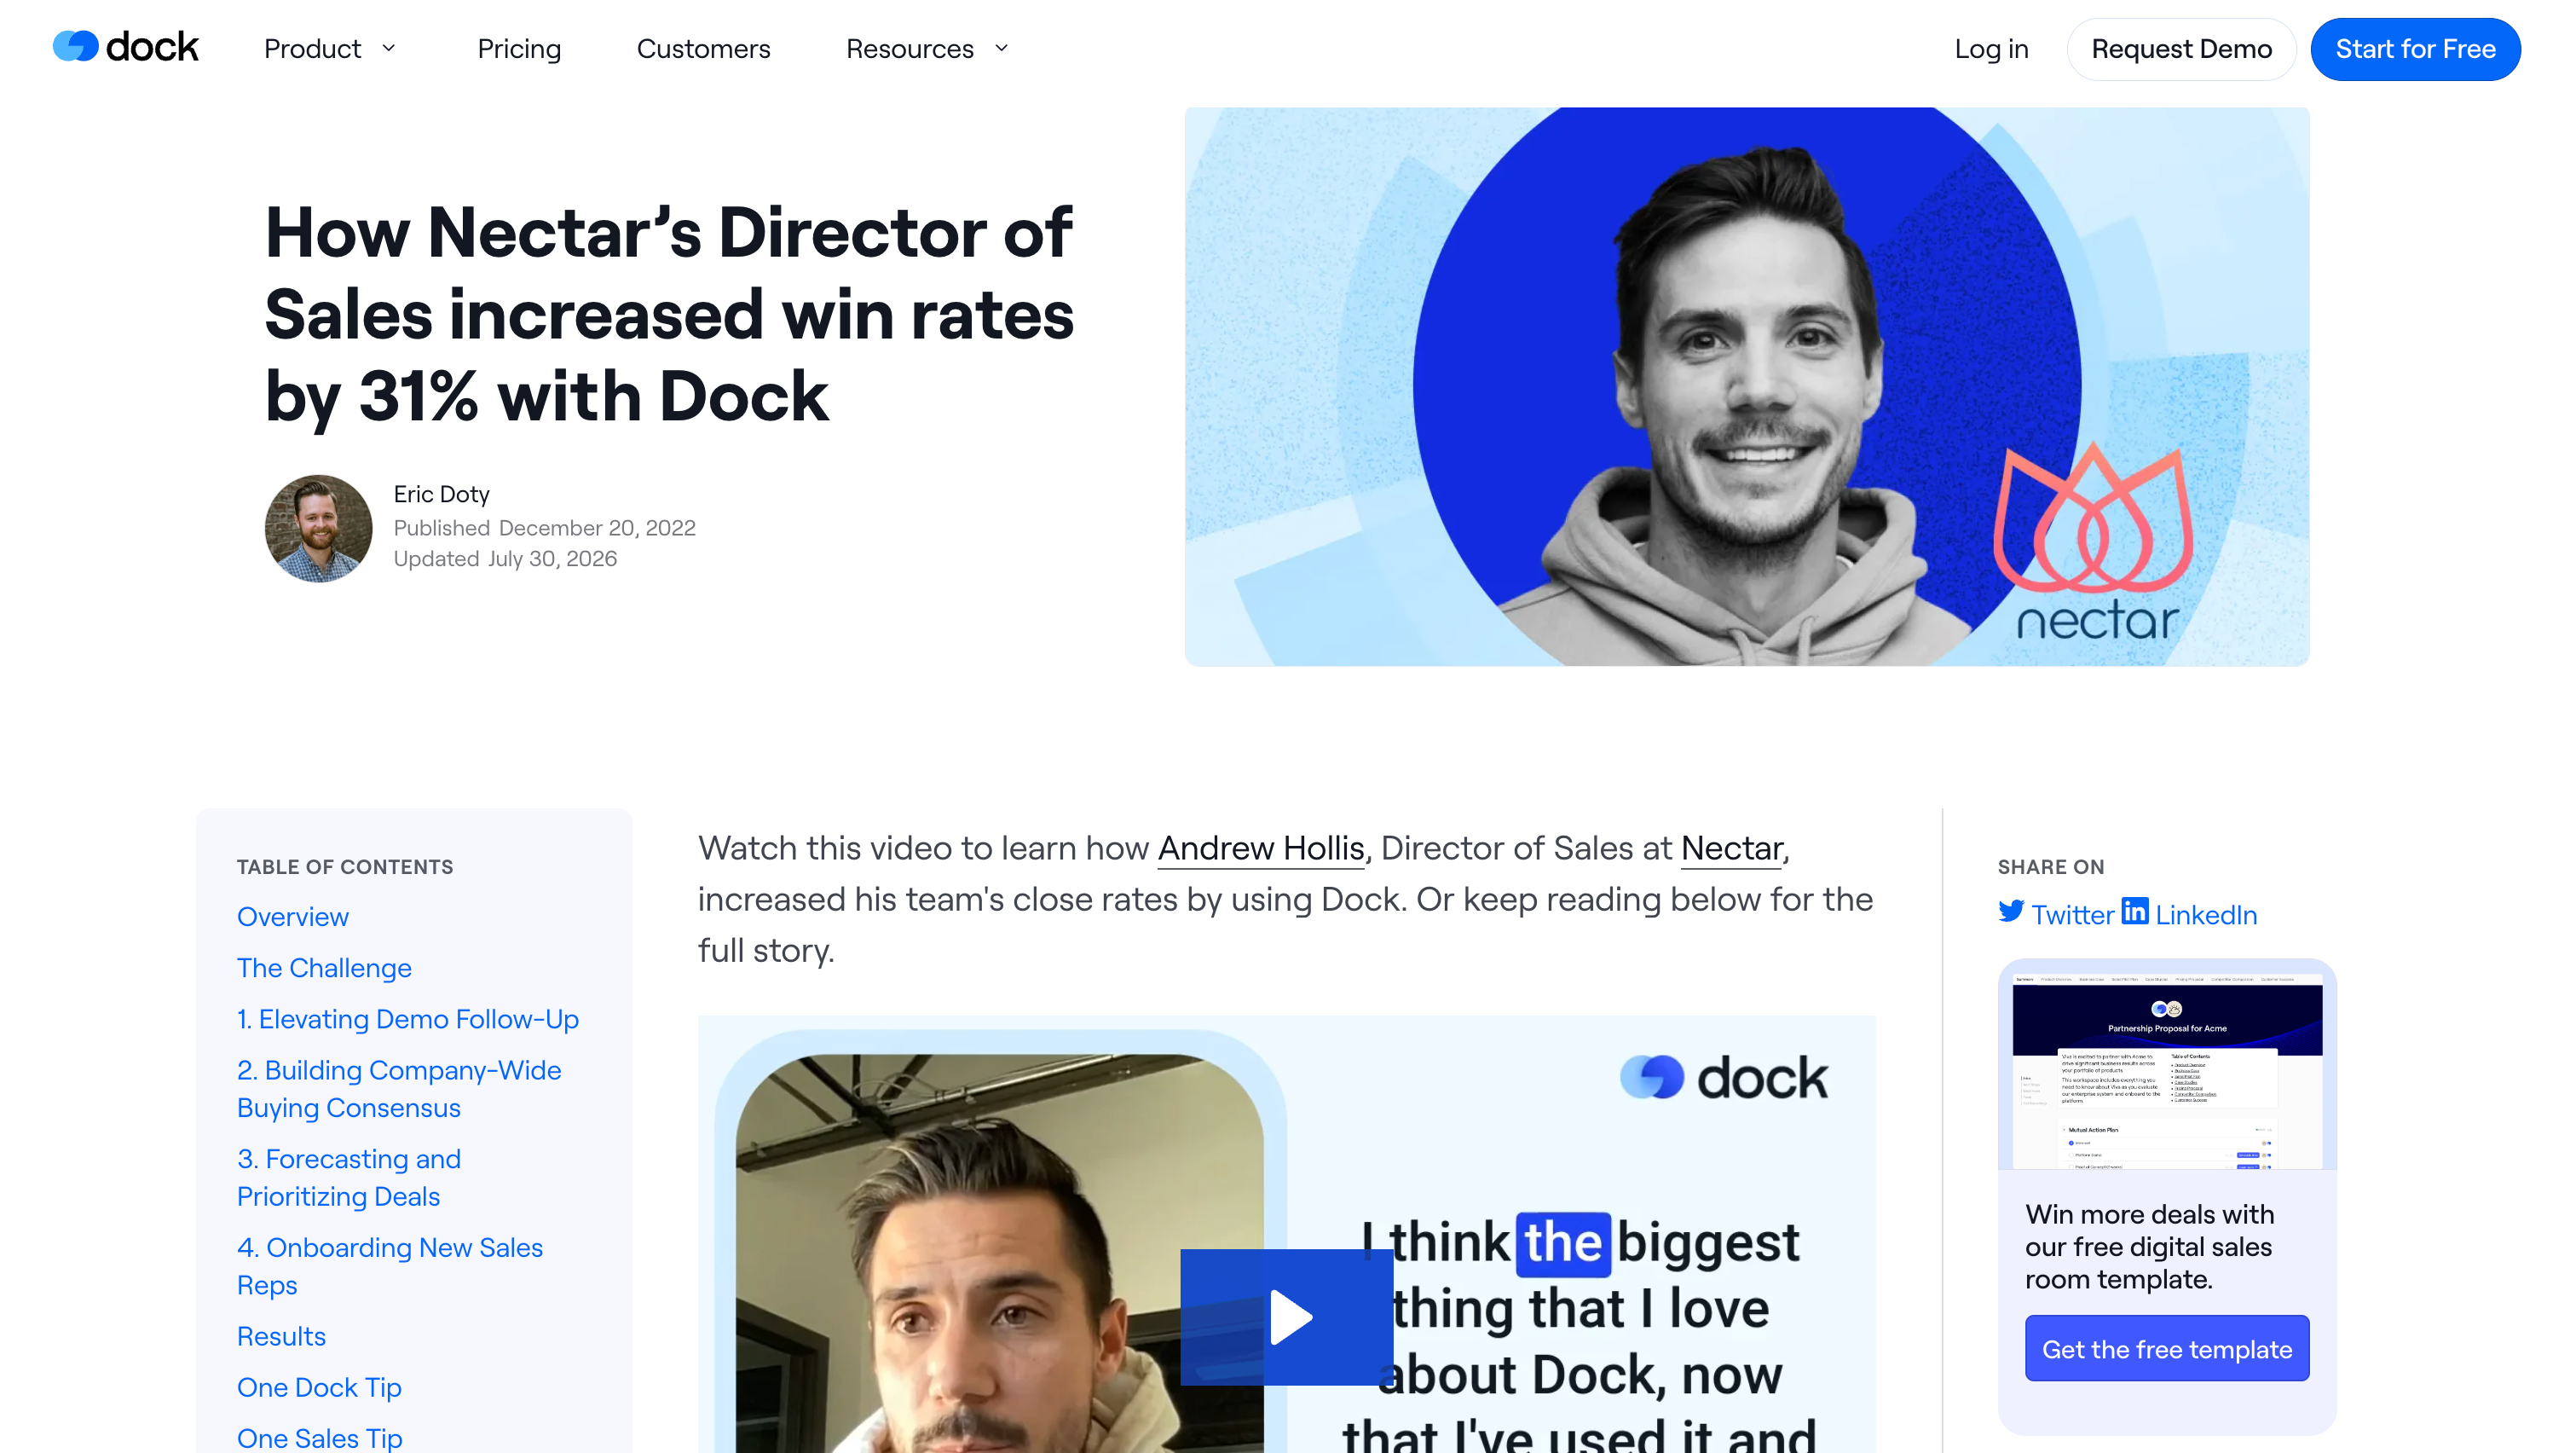This screenshot has width=2576, height=1453.
Task: Expand the Resources dropdown chevron
Action: point(1001,48)
